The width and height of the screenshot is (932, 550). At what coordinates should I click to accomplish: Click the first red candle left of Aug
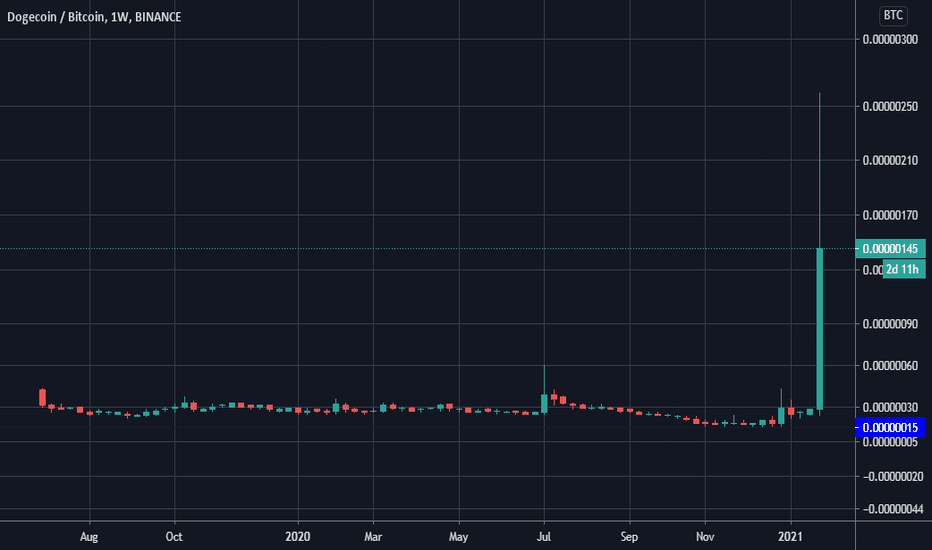tap(42, 398)
